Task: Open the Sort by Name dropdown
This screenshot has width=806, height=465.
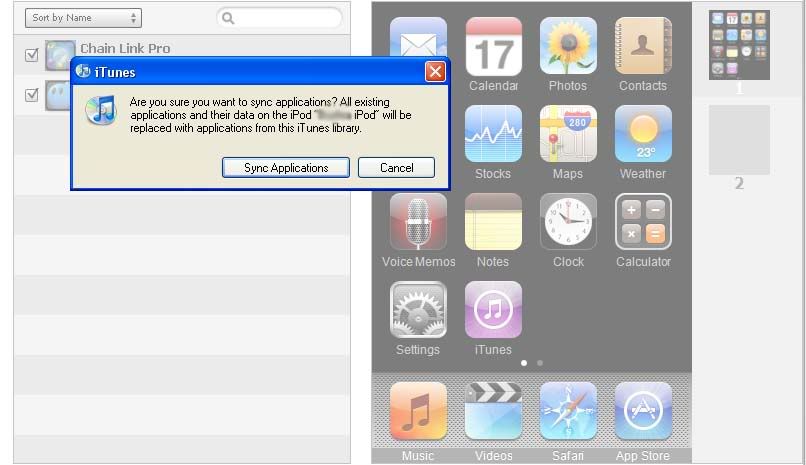Action: click(83, 18)
